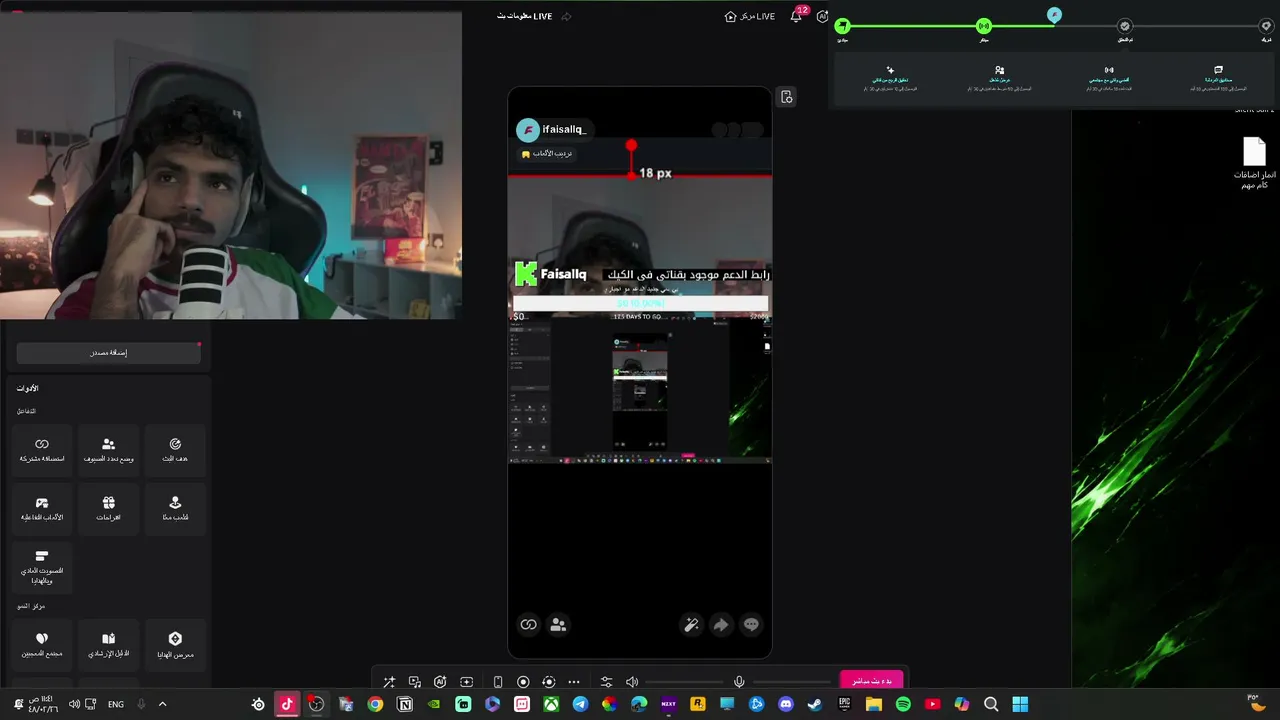Open Discord from the taskbar
This screenshot has height=720, width=1280.
[786, 704]
